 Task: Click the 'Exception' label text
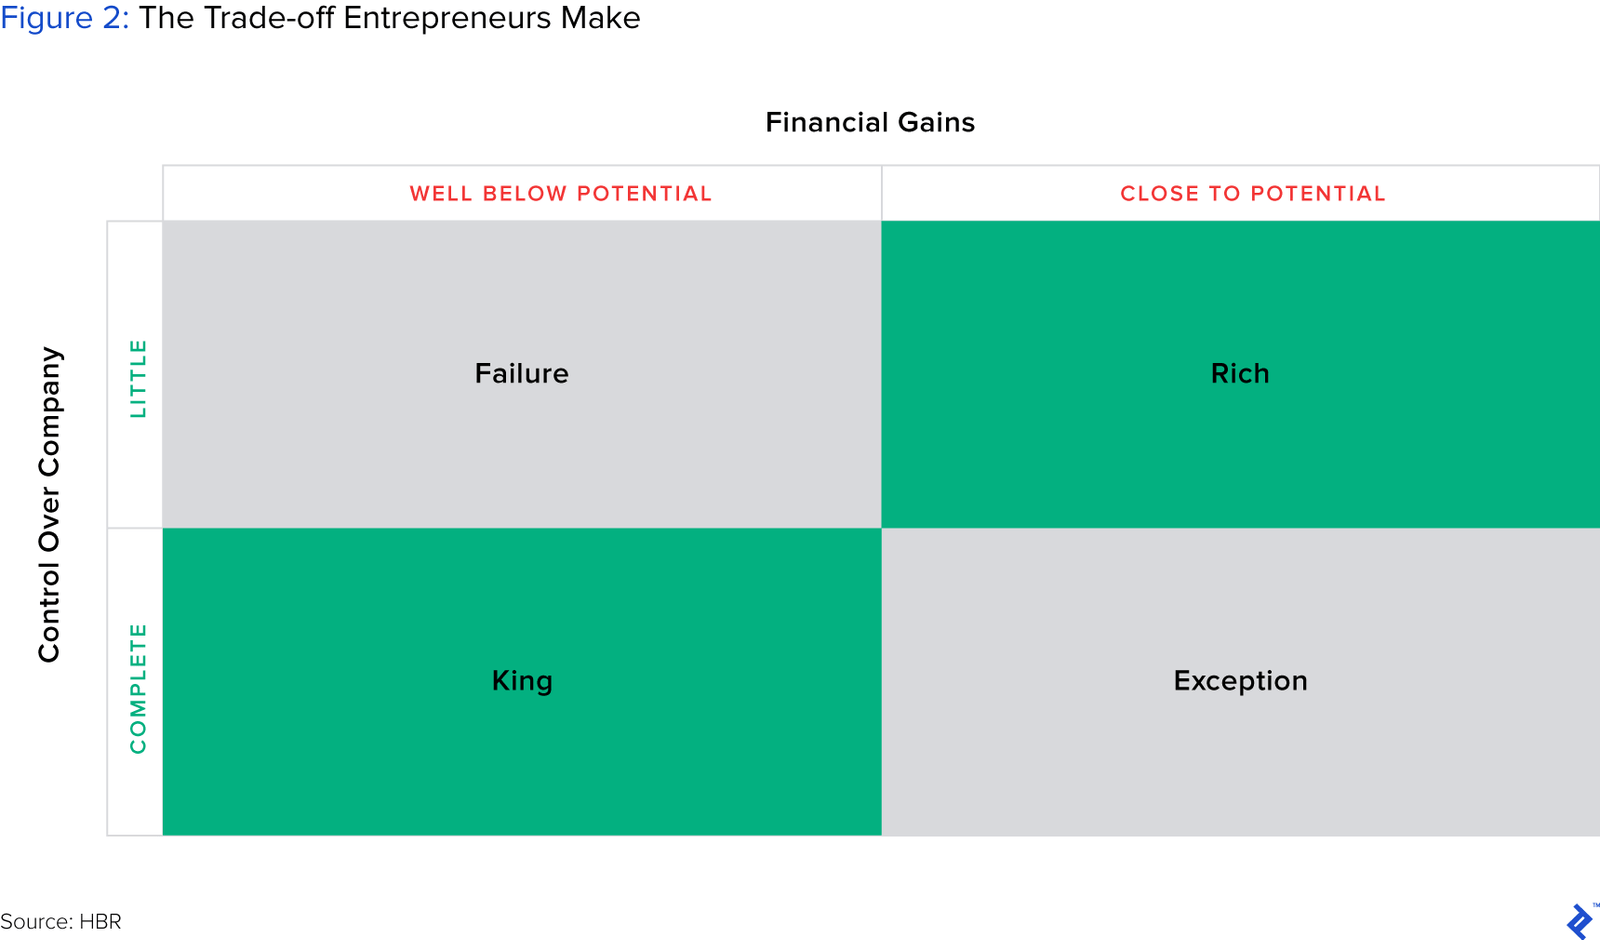click(x=1240, y=681)
